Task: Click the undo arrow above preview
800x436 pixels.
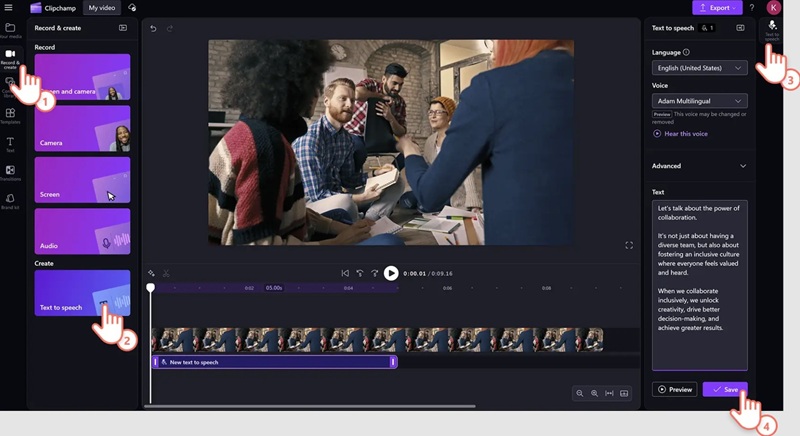Action: click(x=153, y=28)
